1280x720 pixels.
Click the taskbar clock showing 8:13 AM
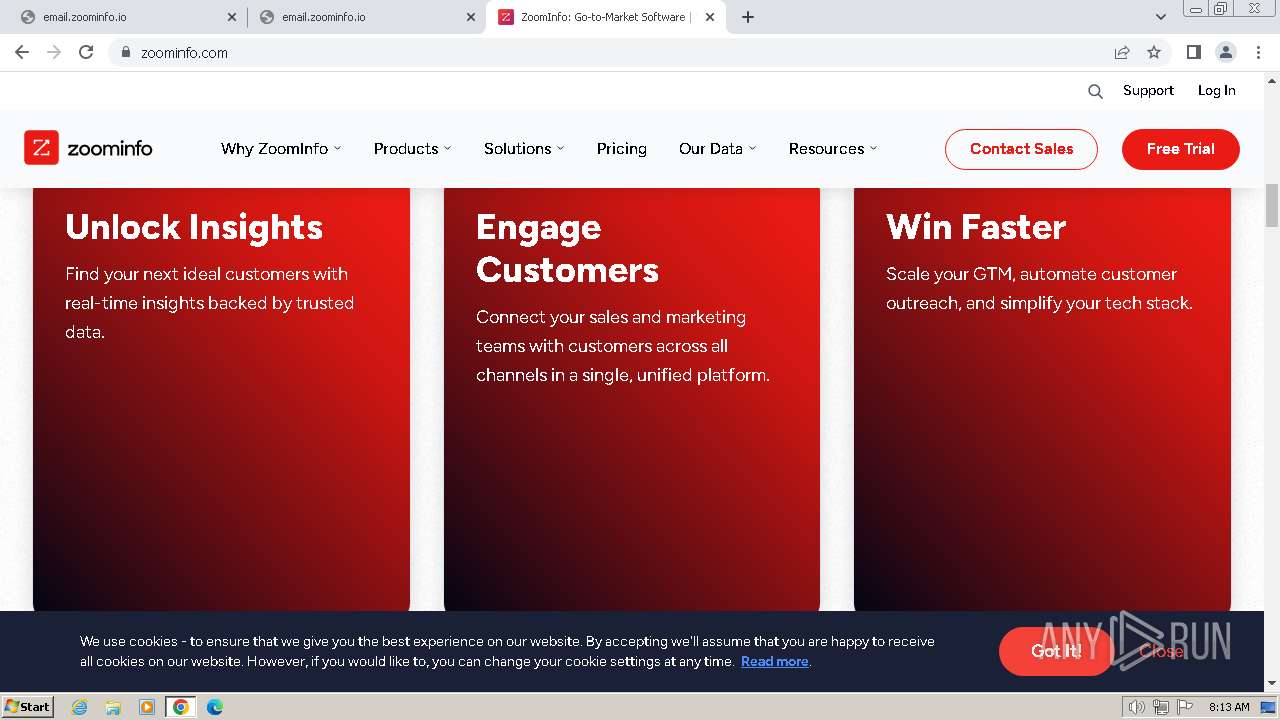(x=1229, y=707)
